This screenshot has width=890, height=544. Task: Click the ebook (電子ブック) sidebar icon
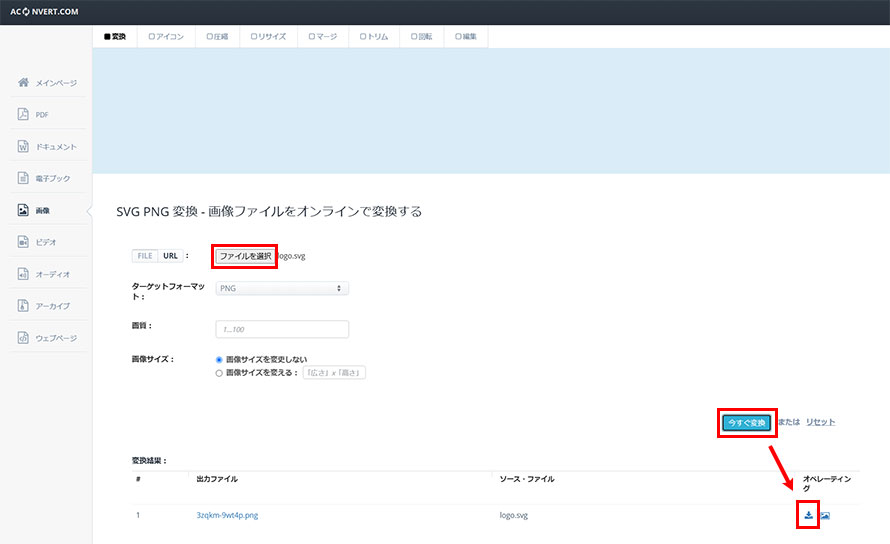(x=23, y=178)
